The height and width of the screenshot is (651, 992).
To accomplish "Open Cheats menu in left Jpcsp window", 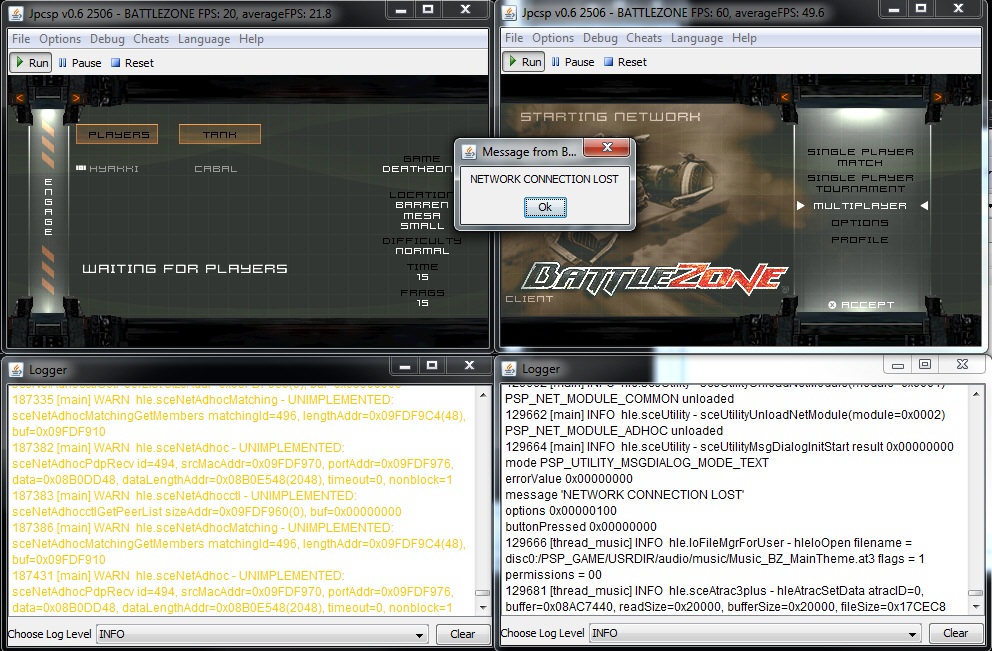I will (x=151, y=39).
